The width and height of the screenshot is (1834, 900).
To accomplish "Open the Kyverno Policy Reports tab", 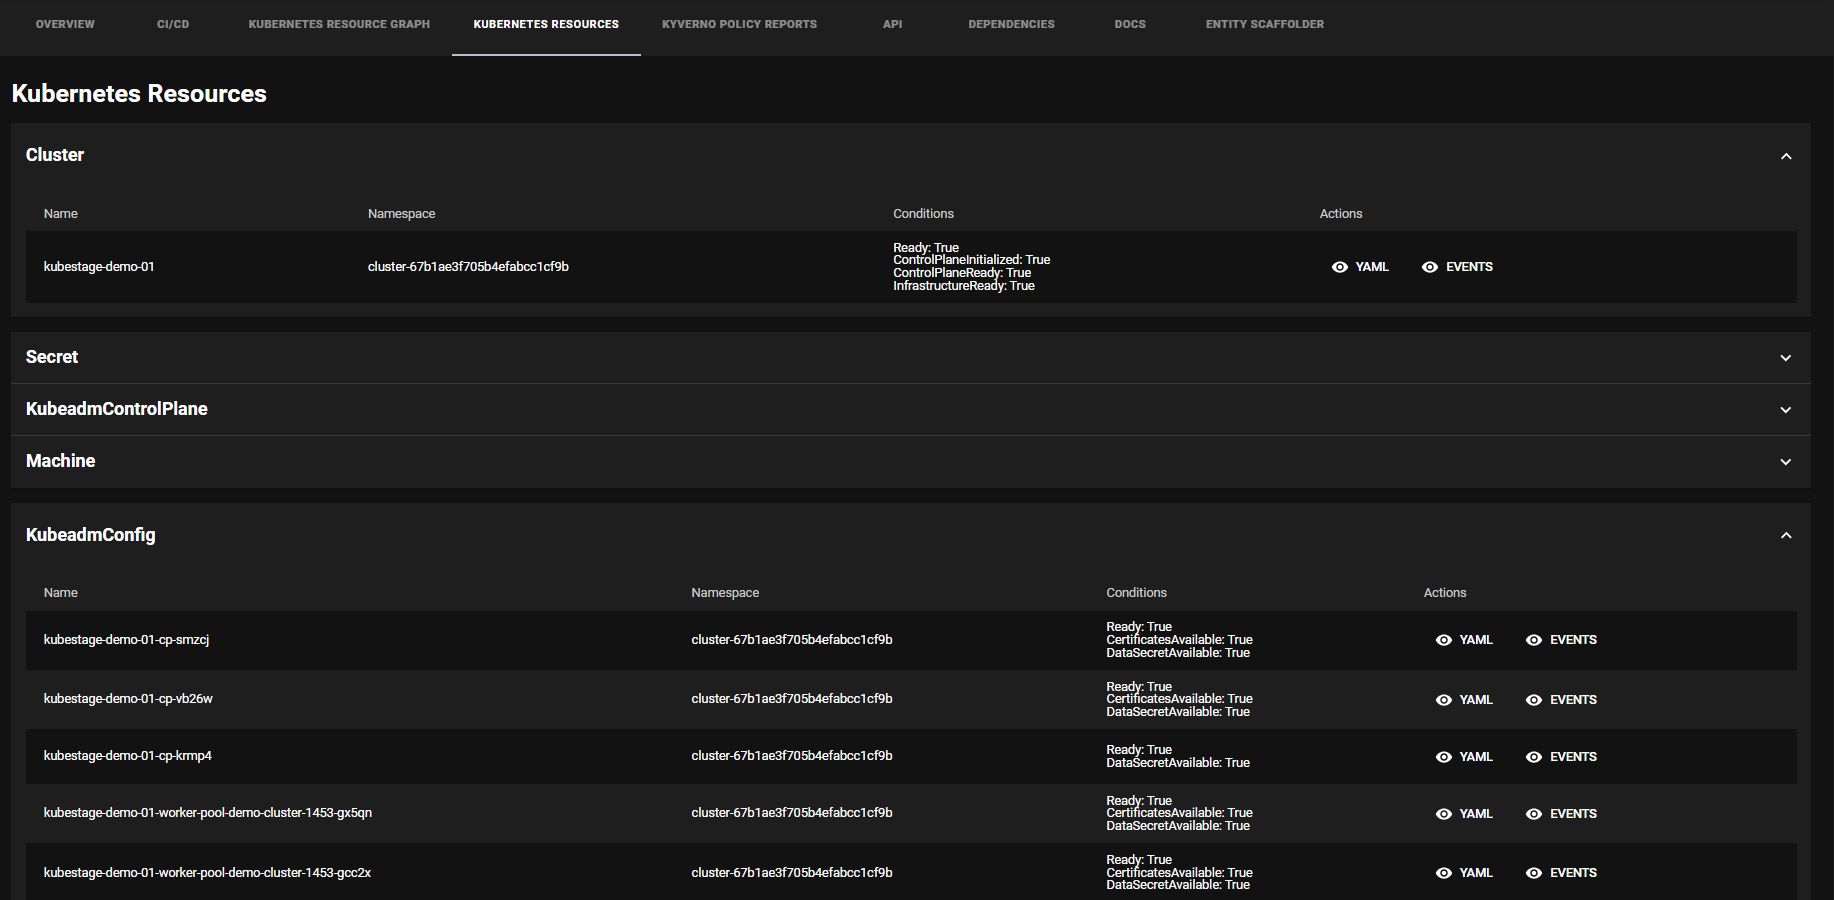I will pos(739,24).
